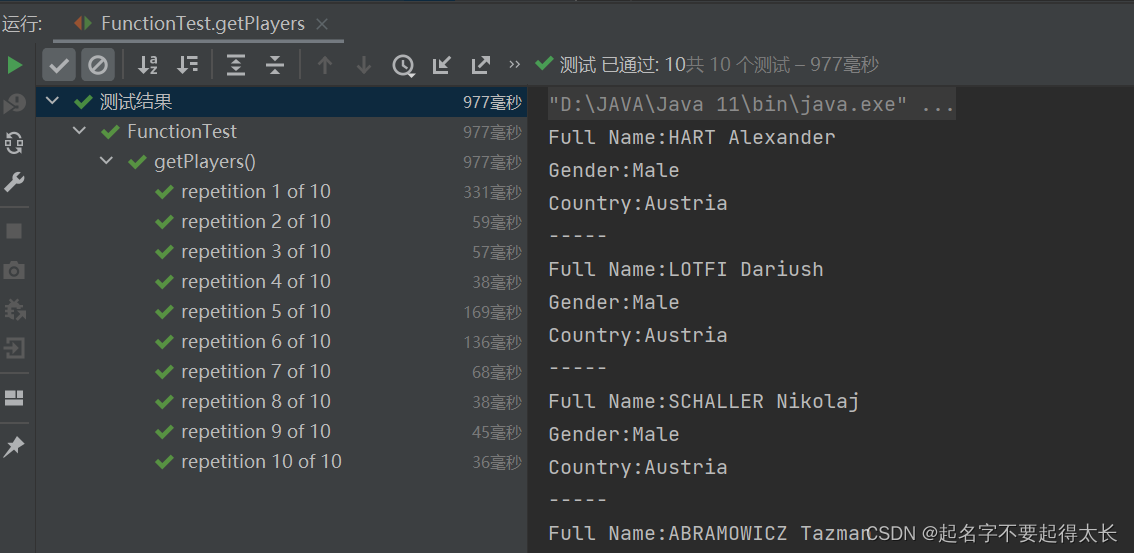Toggle Show Ignored tests button
This screenshot has height=553, width=1134.
pos(98,66)
